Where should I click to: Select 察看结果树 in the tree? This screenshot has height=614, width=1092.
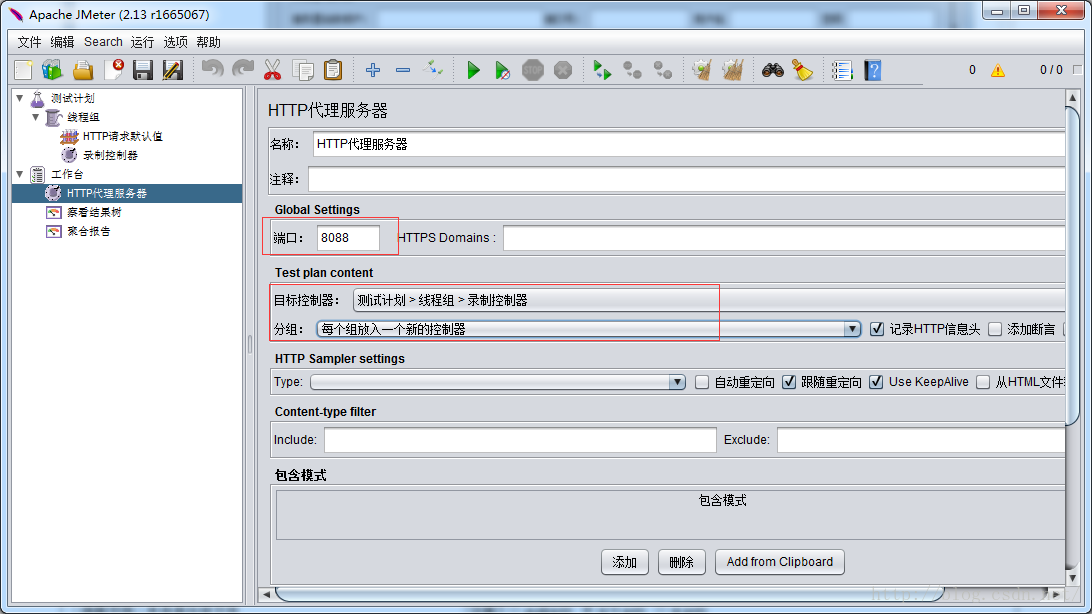click(94, 212)
